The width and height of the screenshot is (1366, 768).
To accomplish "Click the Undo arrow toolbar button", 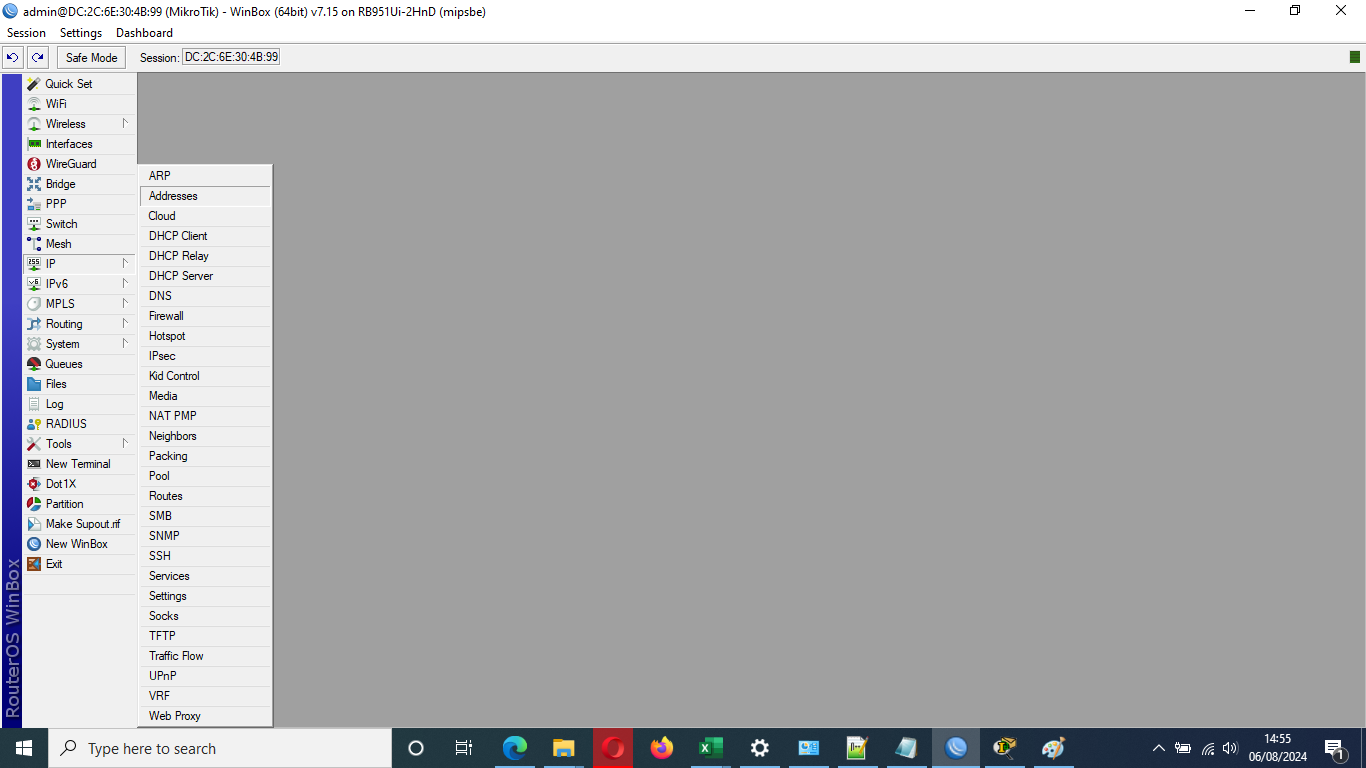I will 12,57.
